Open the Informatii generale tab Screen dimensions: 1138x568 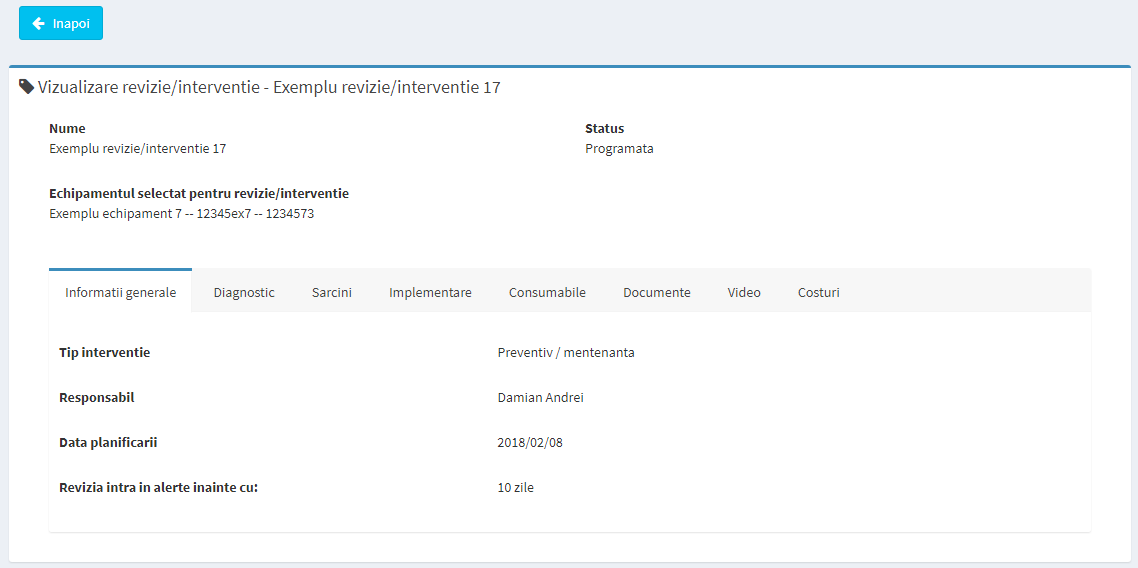[x=120, y=292]
